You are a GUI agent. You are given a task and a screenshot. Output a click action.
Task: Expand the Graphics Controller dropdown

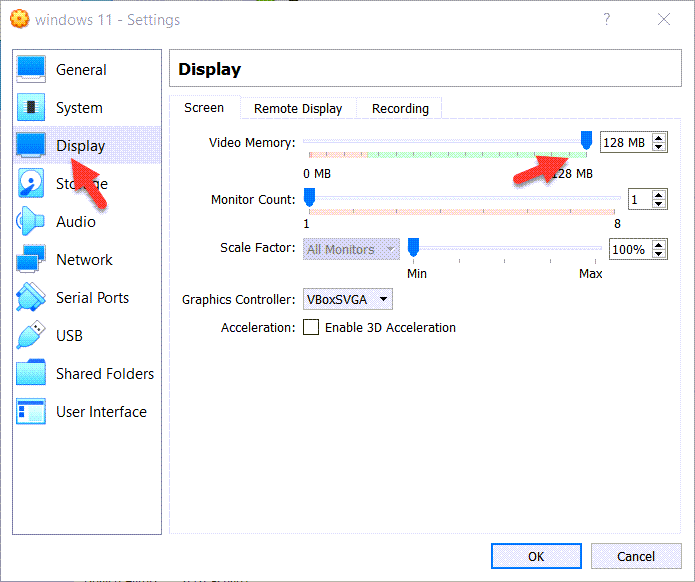coord(347,299)
